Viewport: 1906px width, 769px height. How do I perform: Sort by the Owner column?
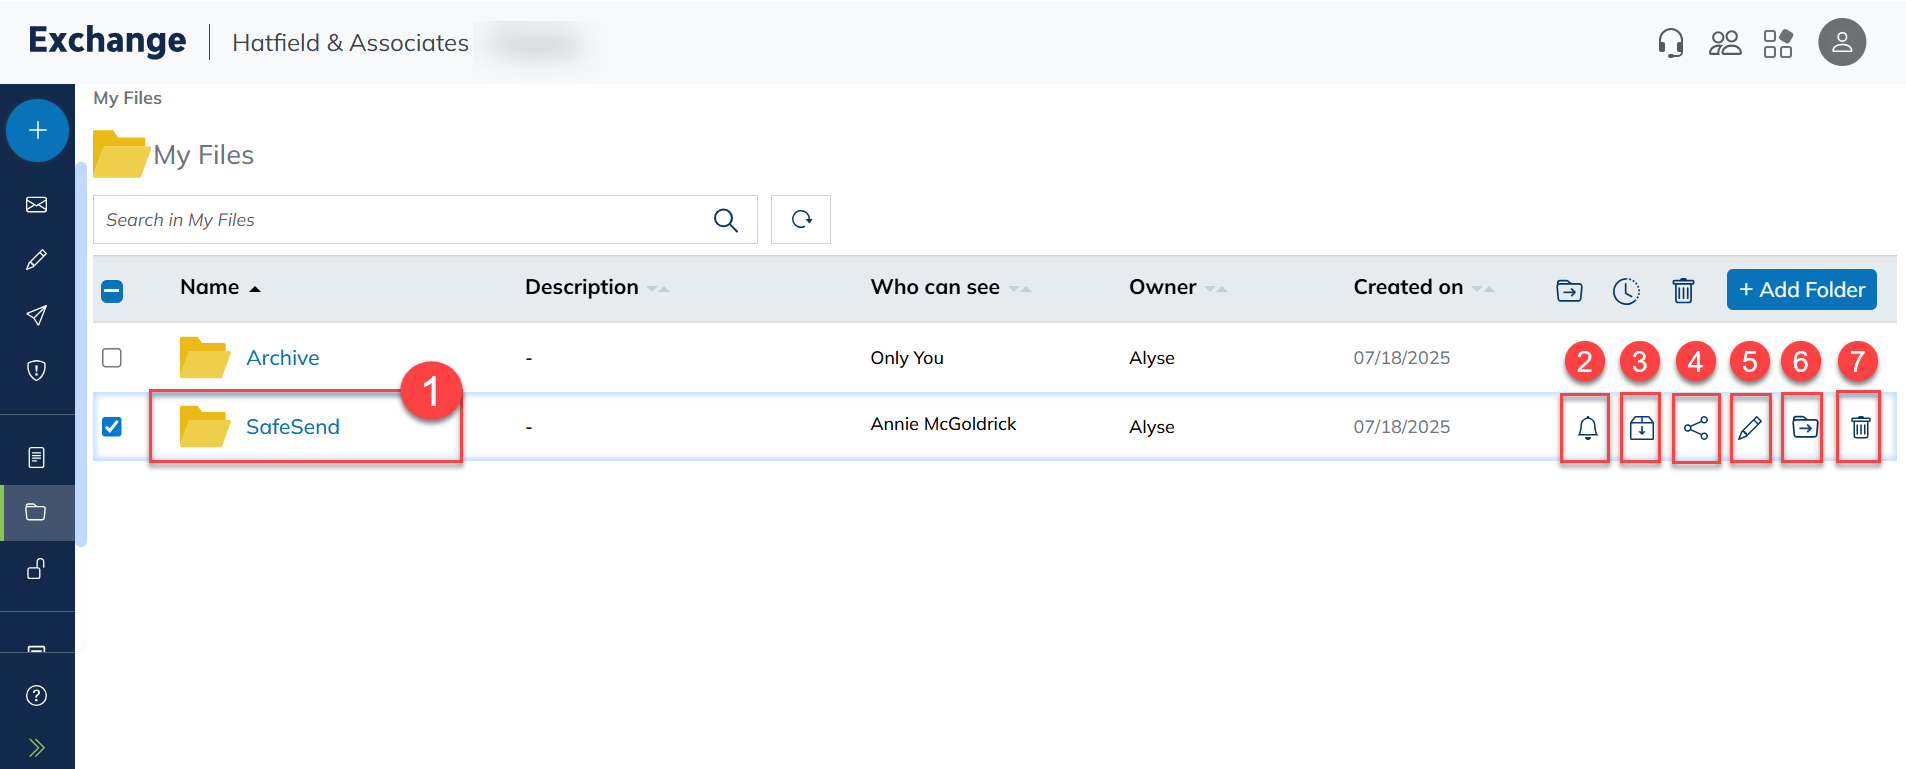click(x=1177, y=288)
